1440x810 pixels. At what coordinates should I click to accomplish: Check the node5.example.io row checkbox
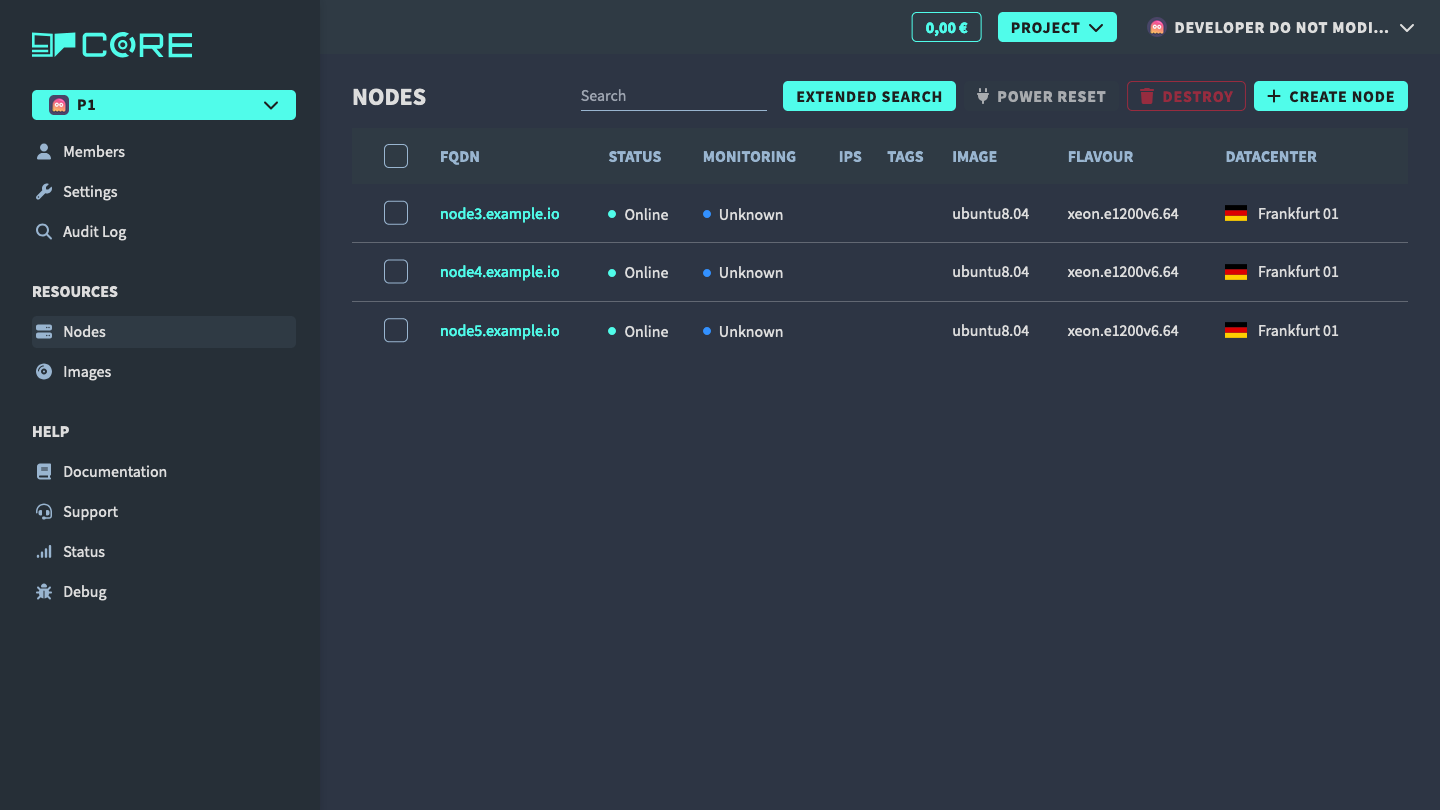point(396,330)
